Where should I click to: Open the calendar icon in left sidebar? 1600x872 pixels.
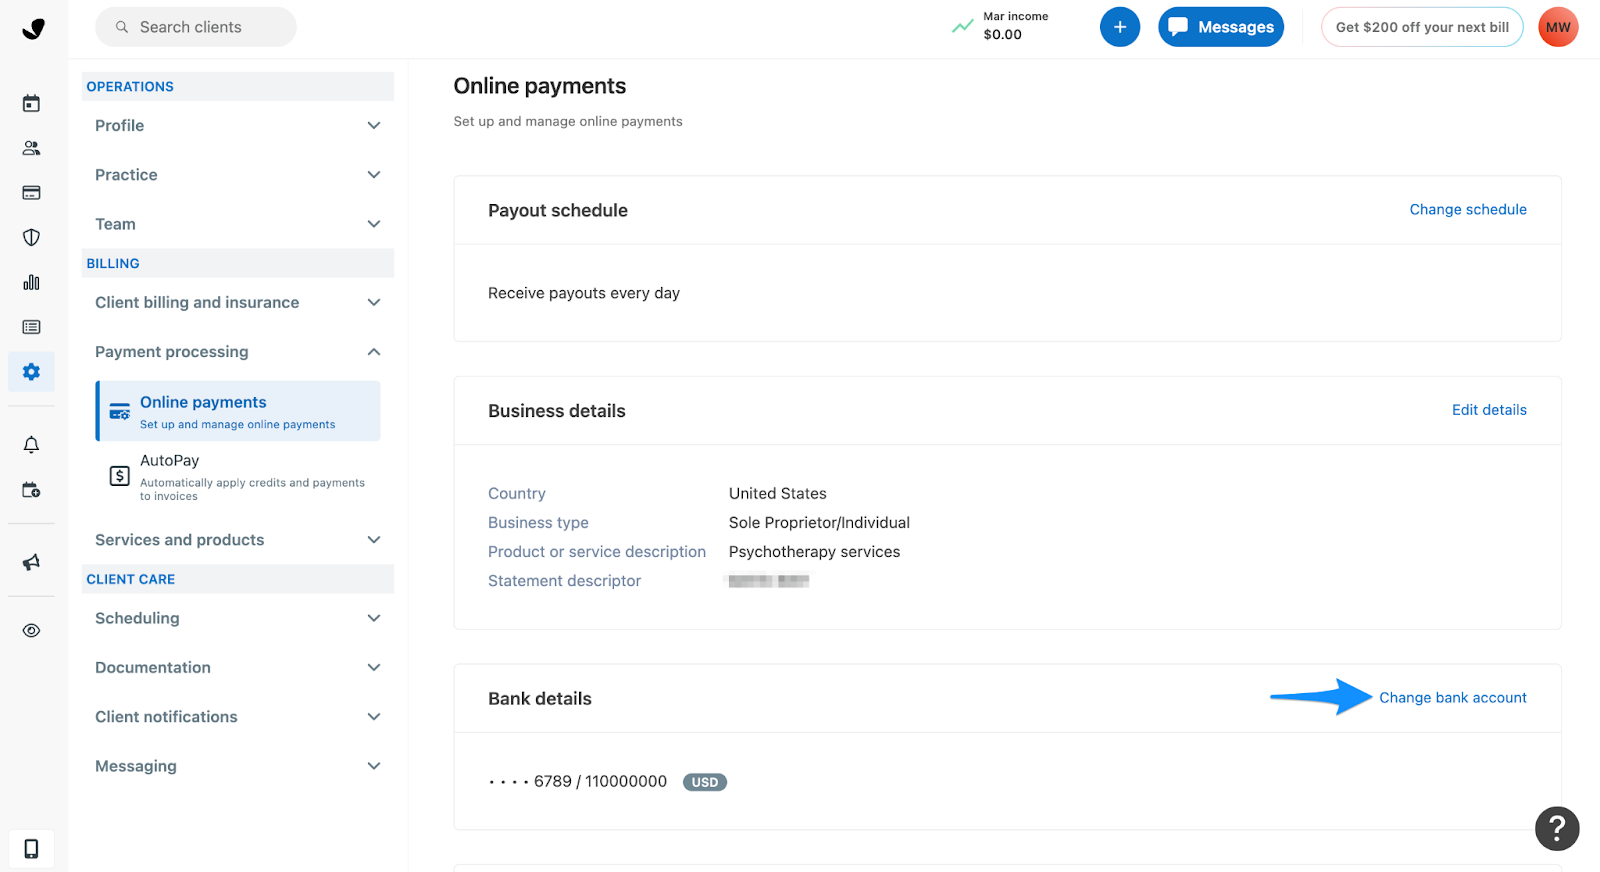31,103
